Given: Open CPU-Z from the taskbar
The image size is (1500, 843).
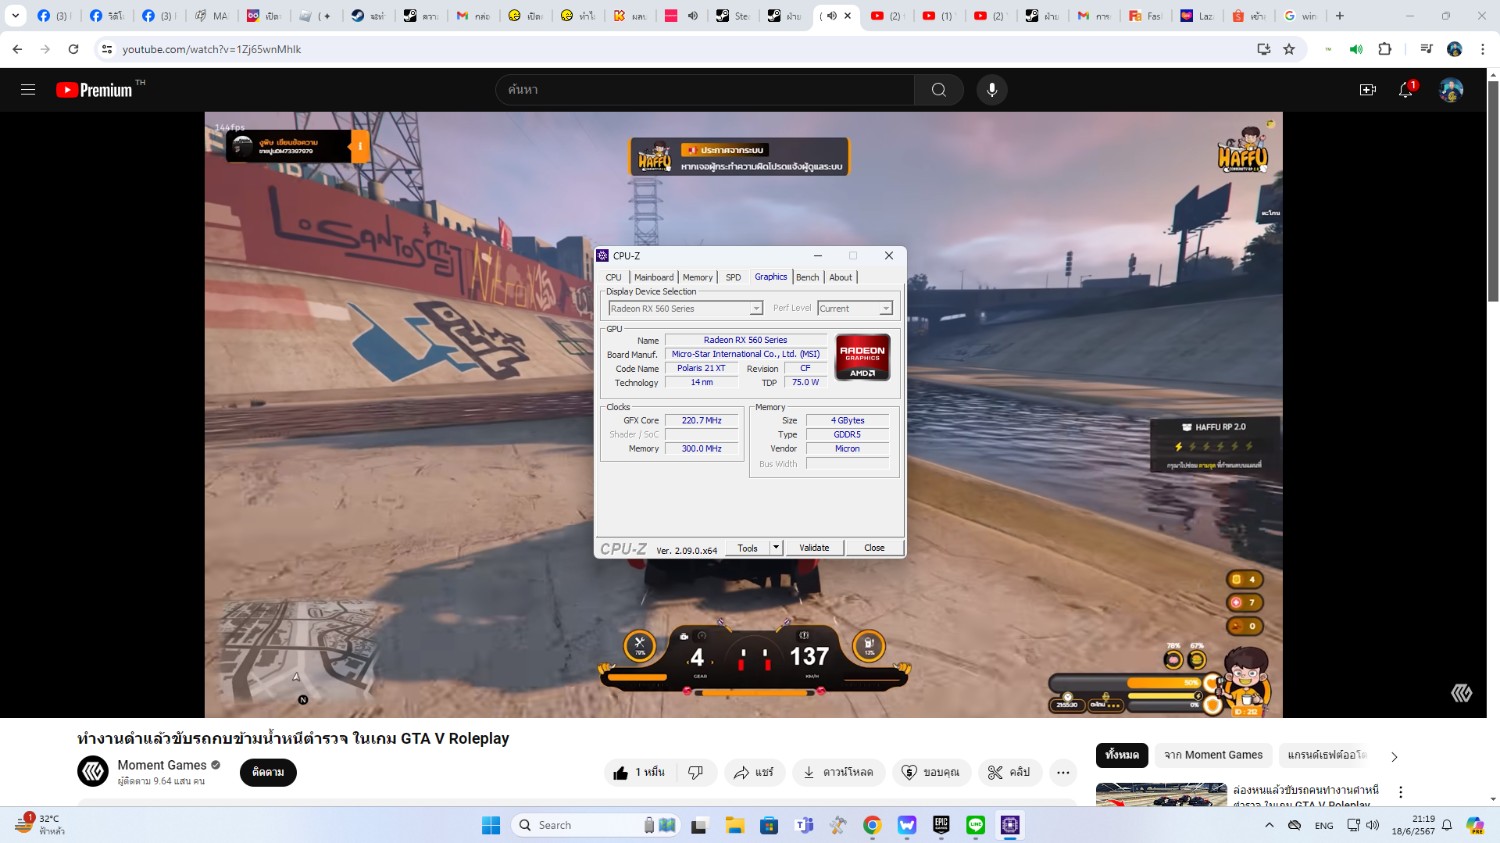Looking at the screenshot, I should click(x=1010, y=825).
